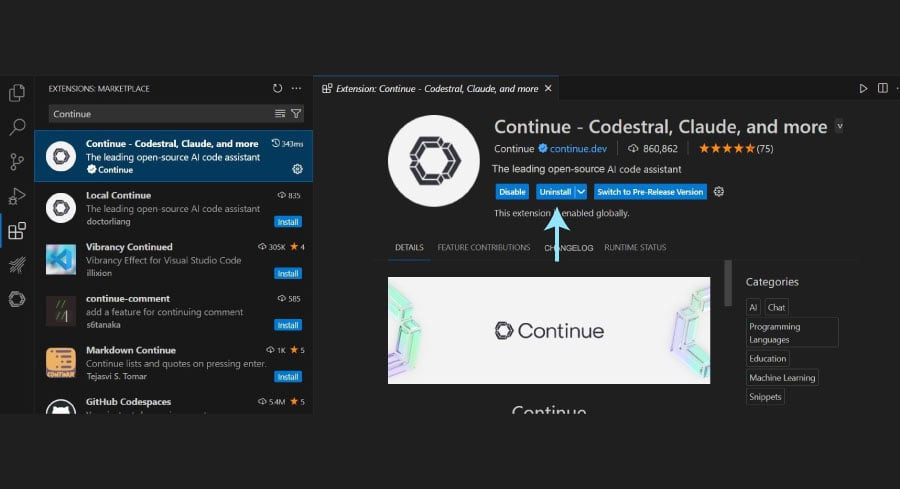Select the Details tab
The width and height of the screenshot is (900, 489).
click(x=409, y=247)
